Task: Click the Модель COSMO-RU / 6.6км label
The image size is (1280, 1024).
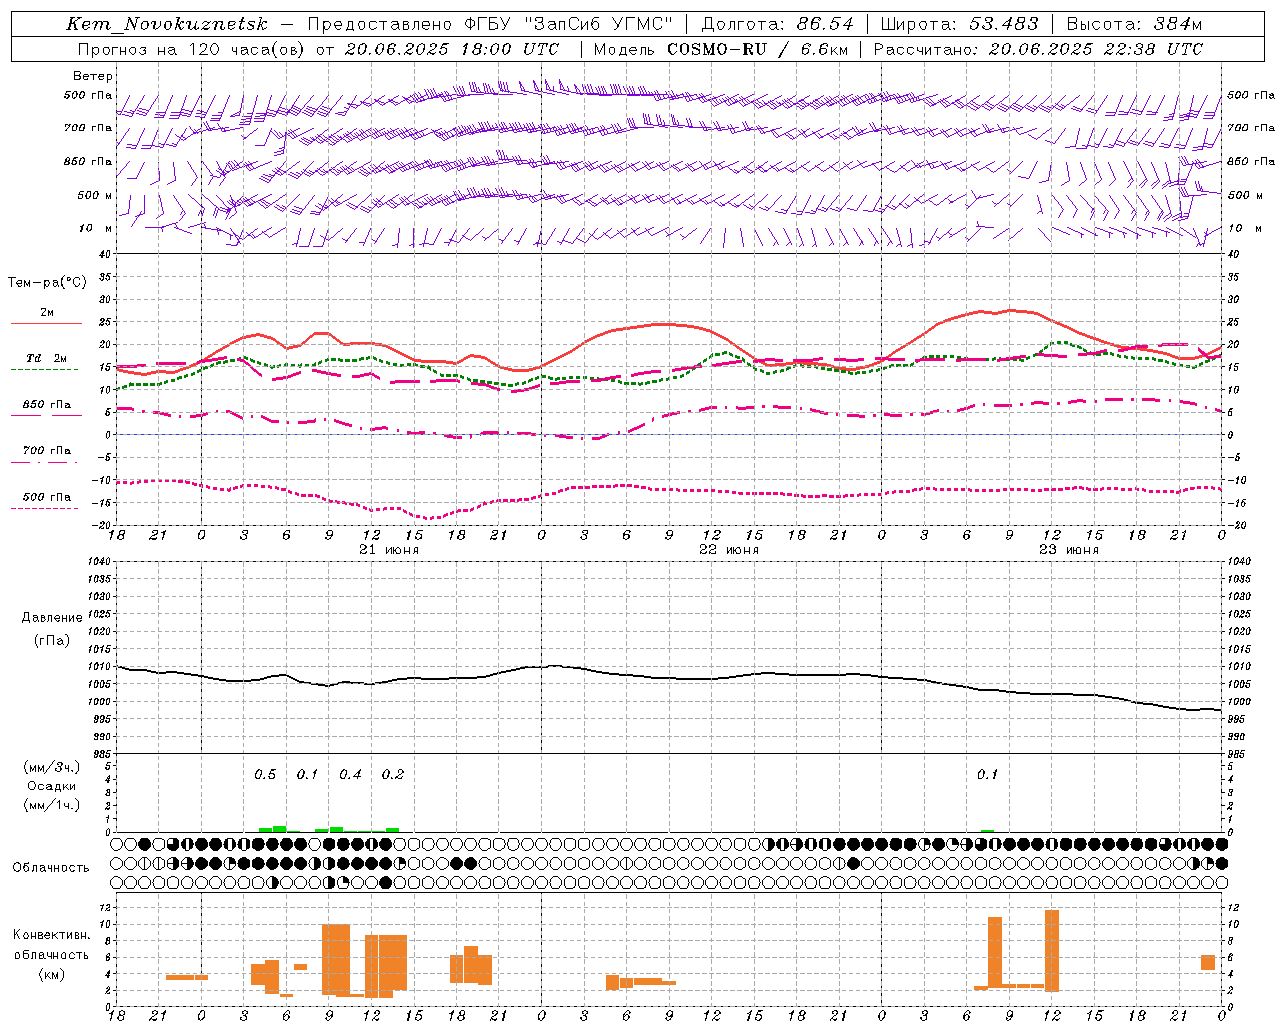Action: [x=720, y=49]
